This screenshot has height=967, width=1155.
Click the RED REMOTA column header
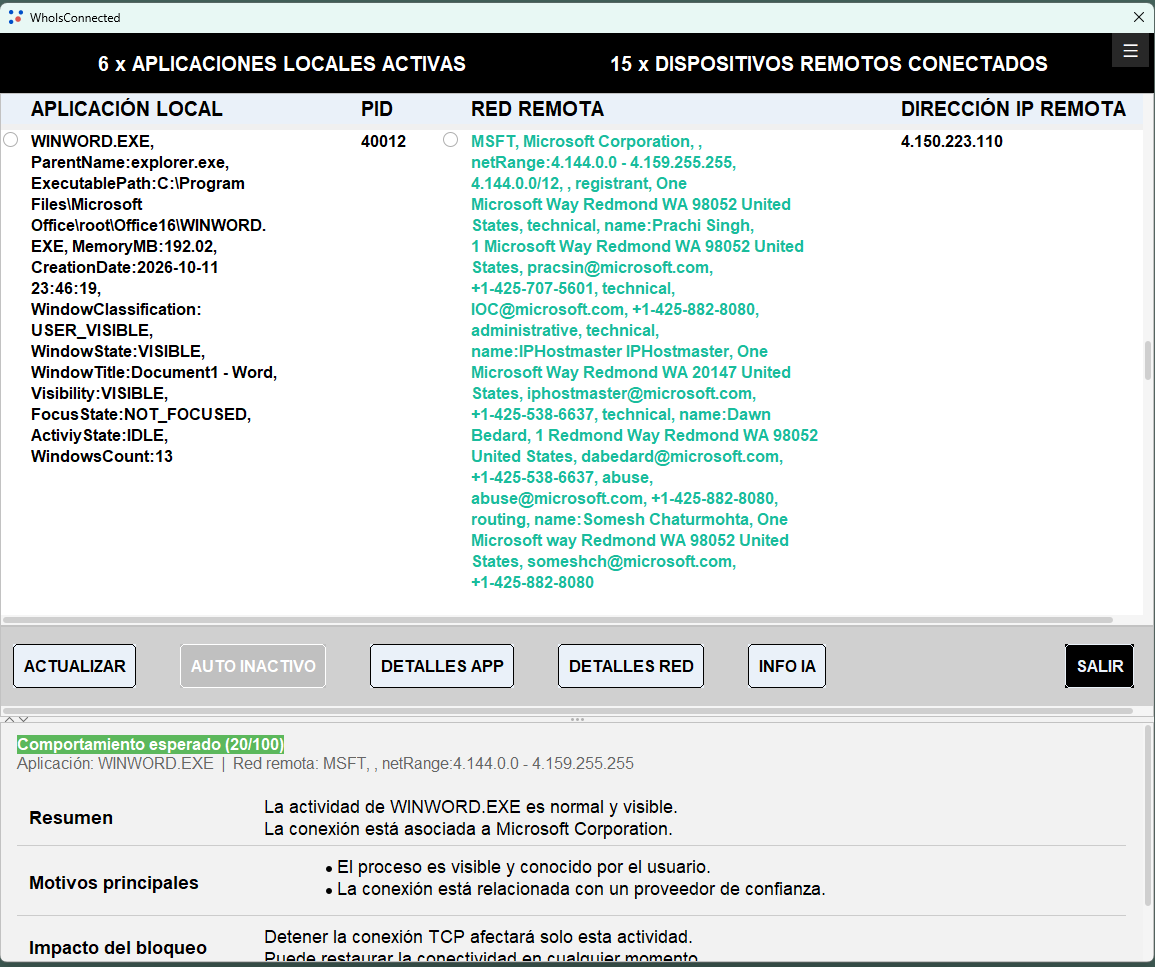tap(538, 109)
